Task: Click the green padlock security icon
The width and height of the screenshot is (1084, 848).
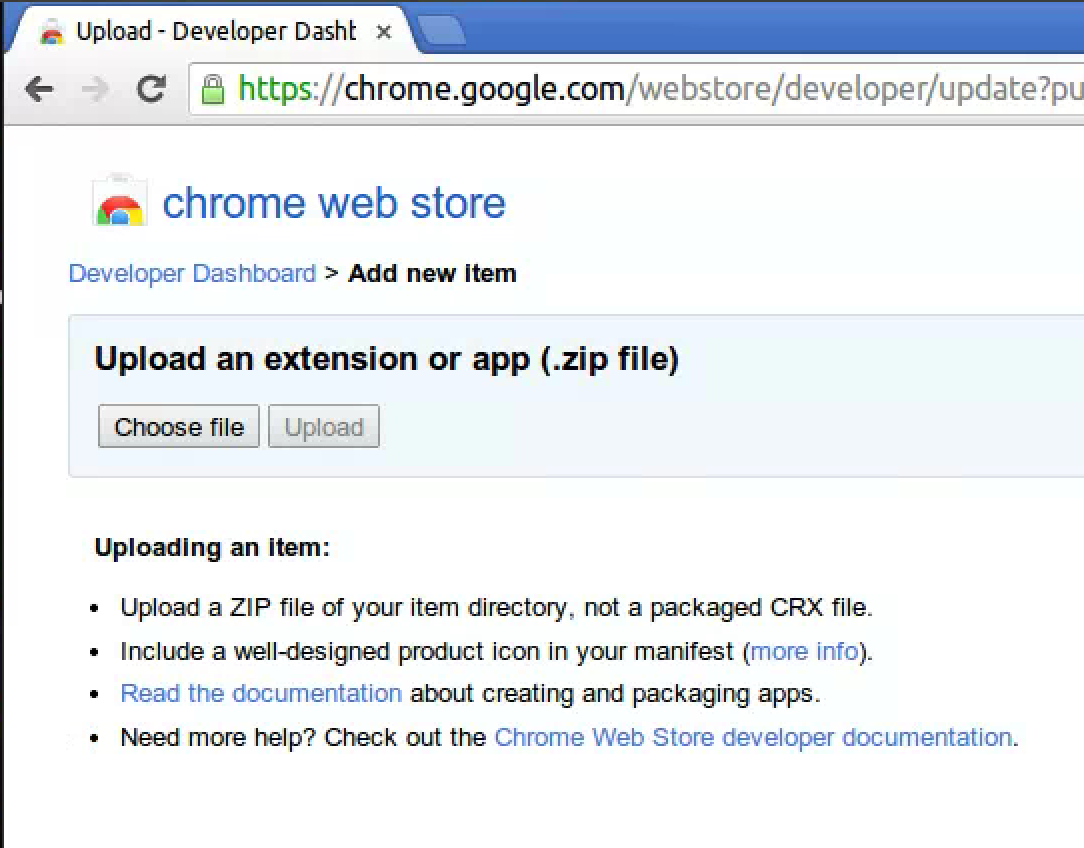Action: point(213,88)
